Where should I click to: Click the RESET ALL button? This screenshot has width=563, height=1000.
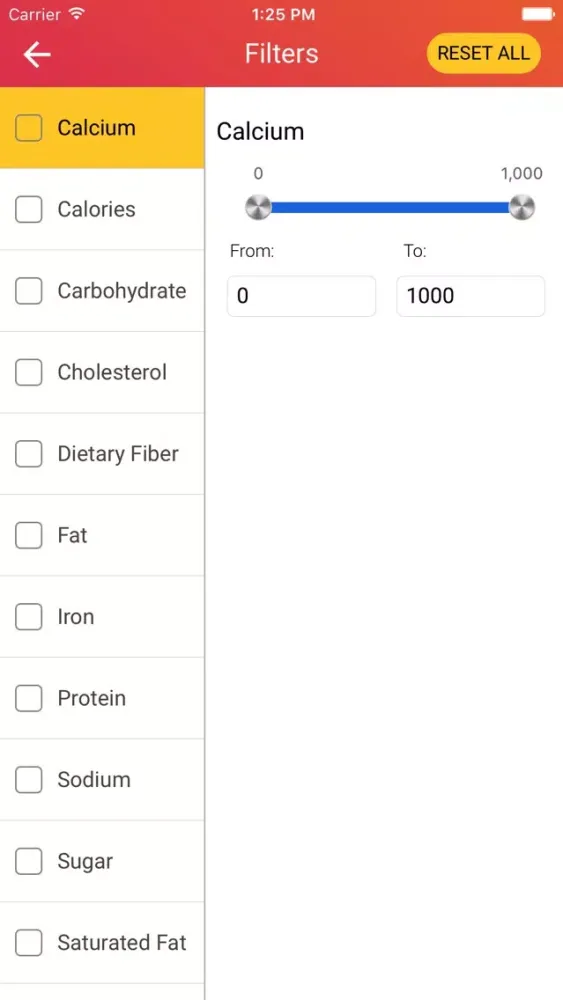[483, 53]
